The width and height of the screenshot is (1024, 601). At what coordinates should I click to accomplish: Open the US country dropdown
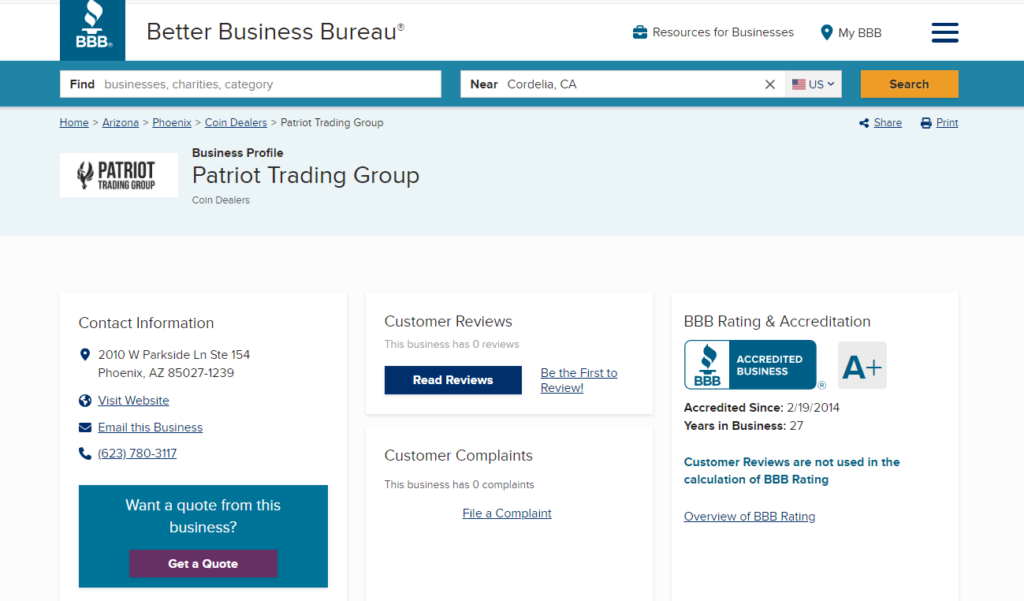pyautogui.click(x=813, y=84)
